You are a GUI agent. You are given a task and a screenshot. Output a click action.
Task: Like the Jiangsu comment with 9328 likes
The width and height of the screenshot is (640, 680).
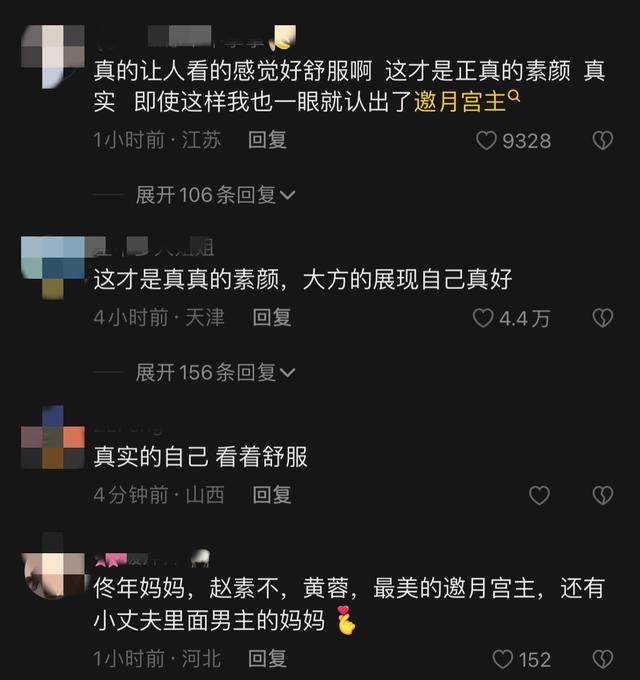[x=486, y=141]
